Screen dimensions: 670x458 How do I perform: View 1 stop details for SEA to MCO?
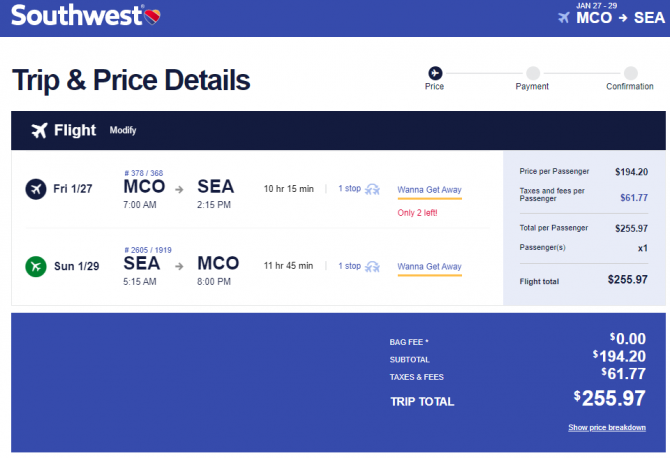click(x=350, y=266)
